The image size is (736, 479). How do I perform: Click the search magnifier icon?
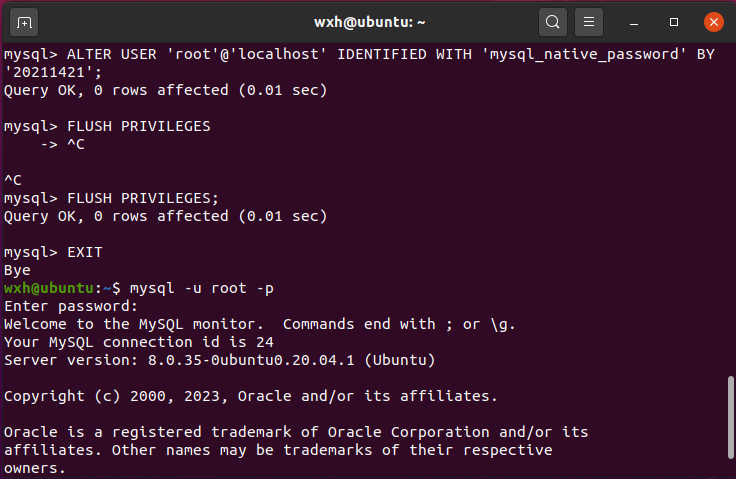coord(552,21)
